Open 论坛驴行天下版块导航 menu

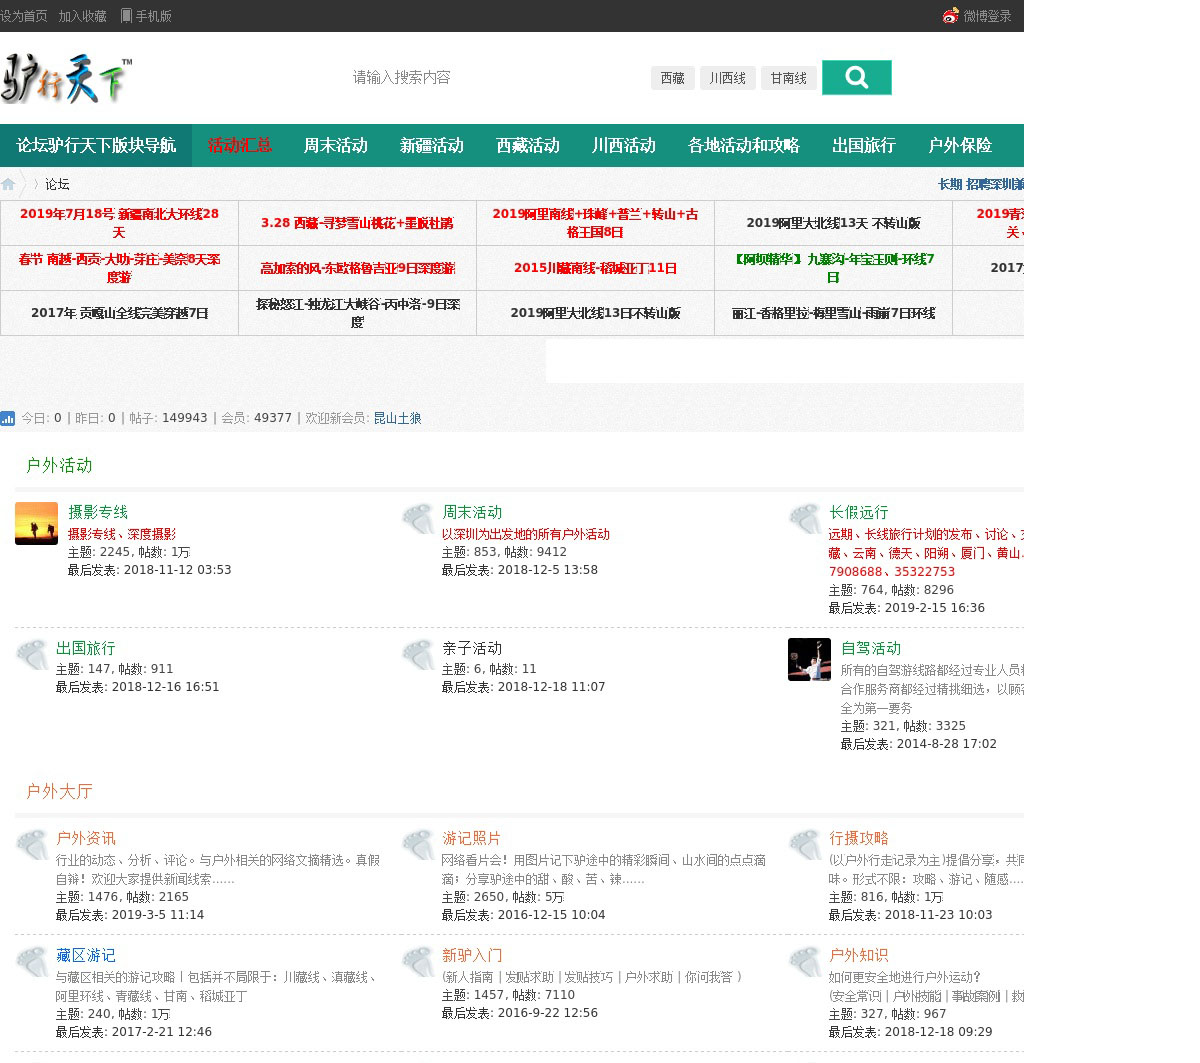[96, 146]
